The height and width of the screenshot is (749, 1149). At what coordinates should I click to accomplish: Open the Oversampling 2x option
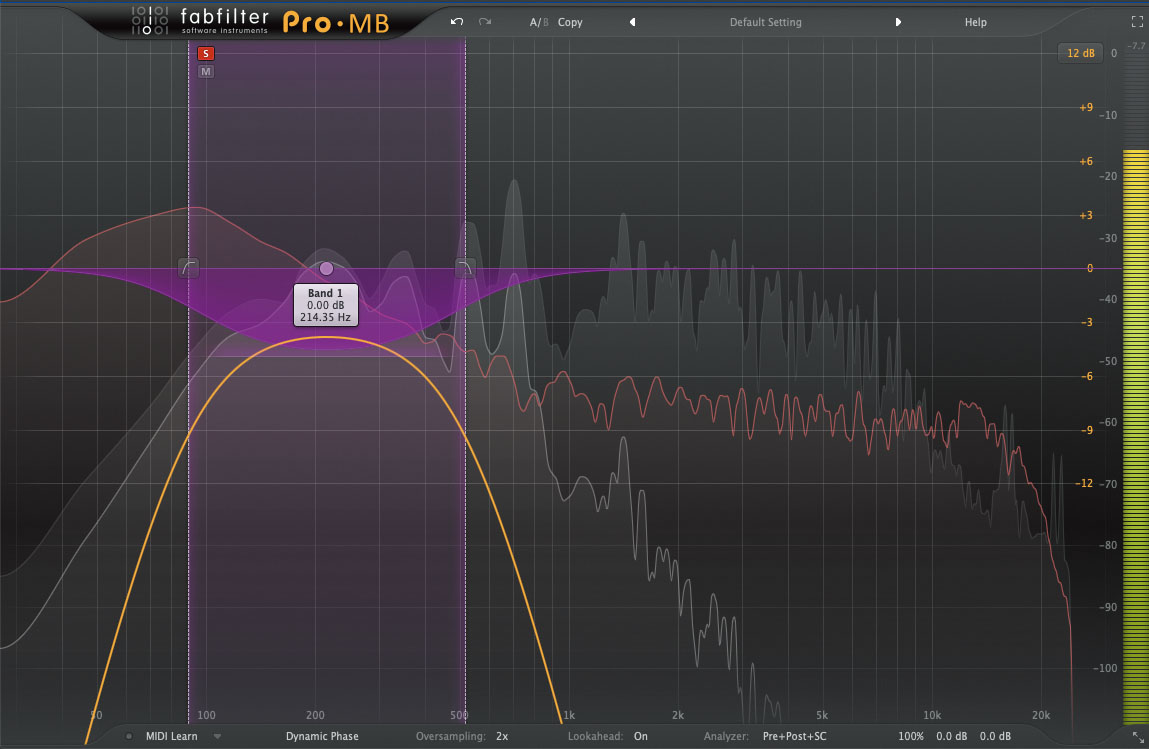(502, 736)
